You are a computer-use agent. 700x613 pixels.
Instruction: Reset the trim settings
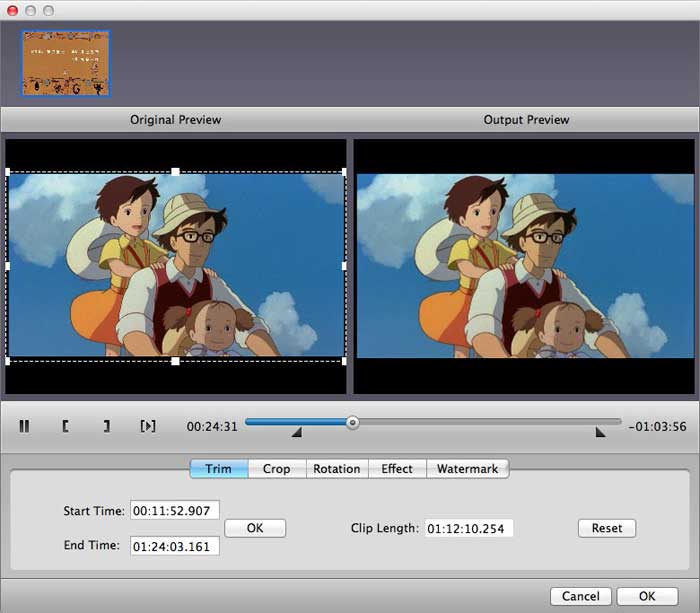tap(607, 528)
